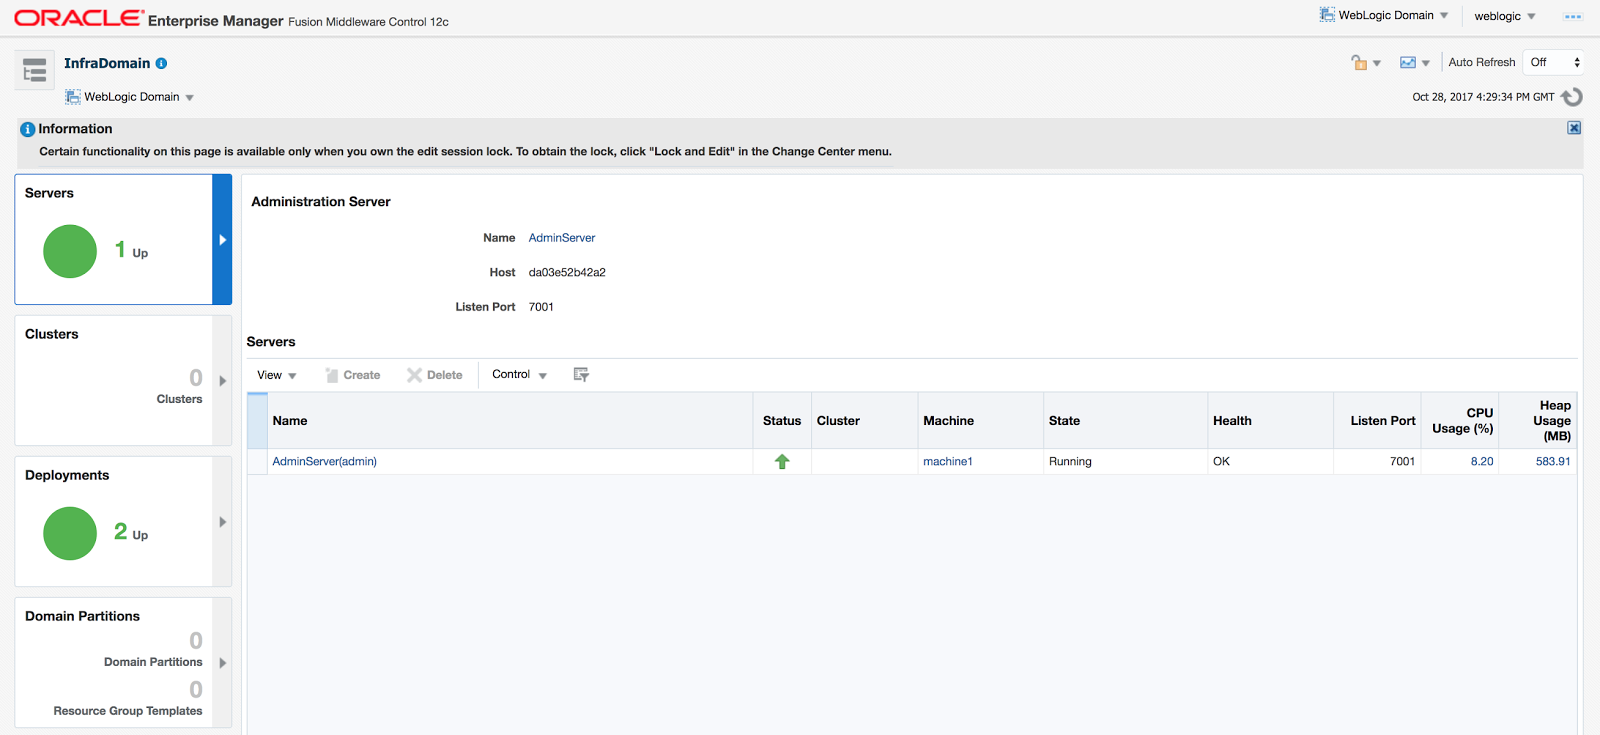Expand the weblogic user menu

[1504, 16]
